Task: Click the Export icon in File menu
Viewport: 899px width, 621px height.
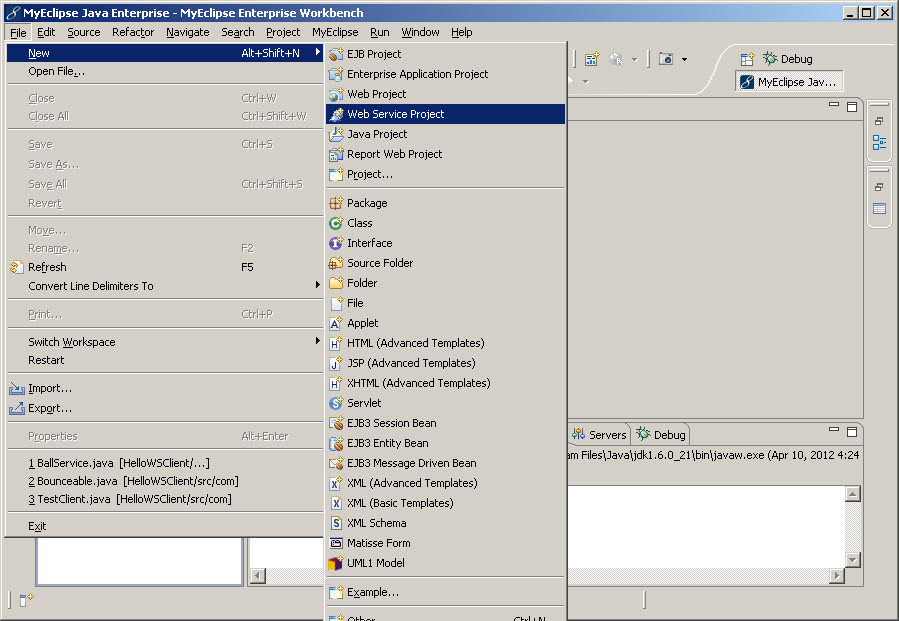Action: click(17, 408)
